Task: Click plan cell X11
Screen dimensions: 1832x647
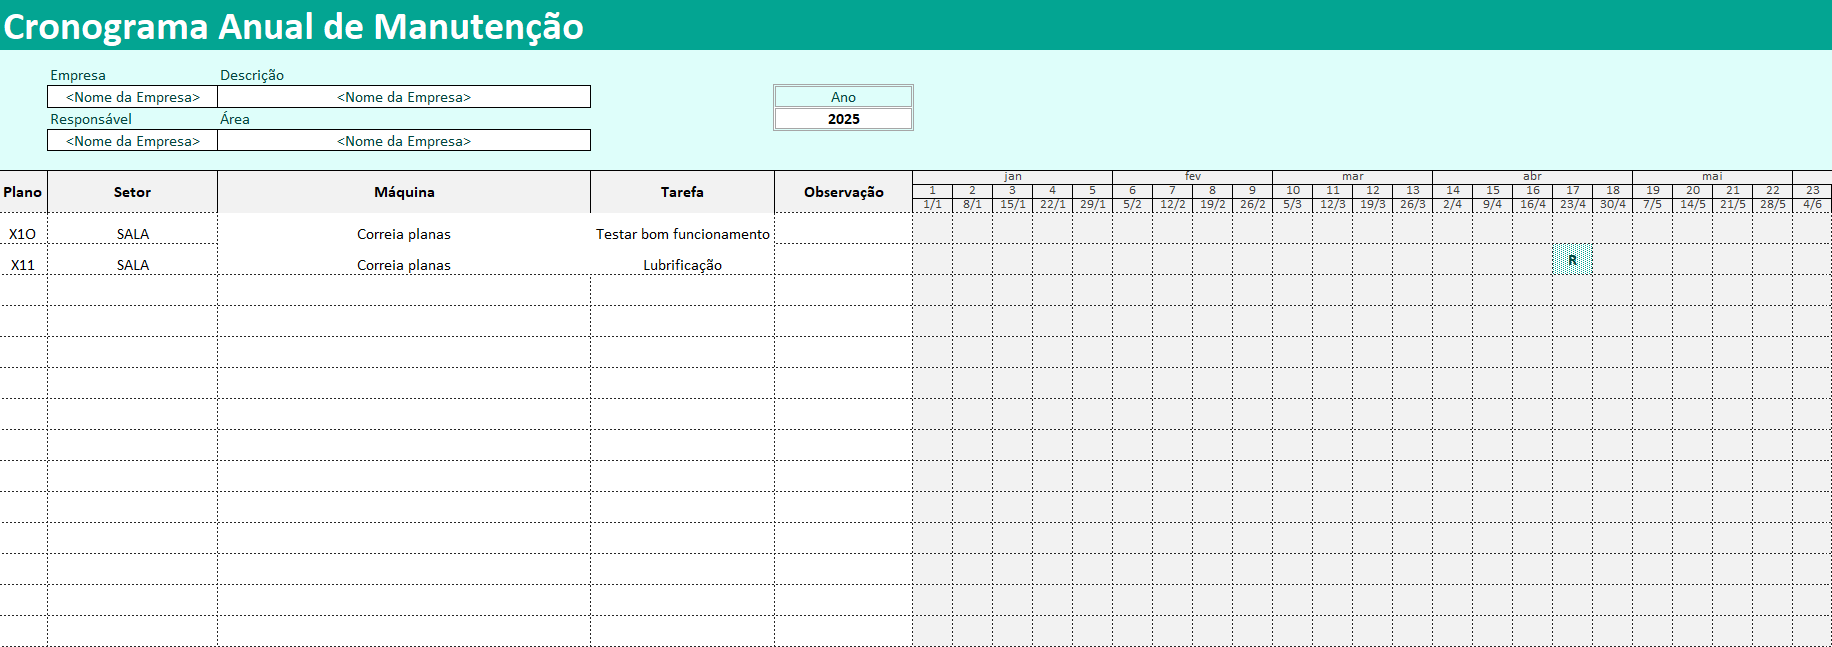Action: point(23,265)
